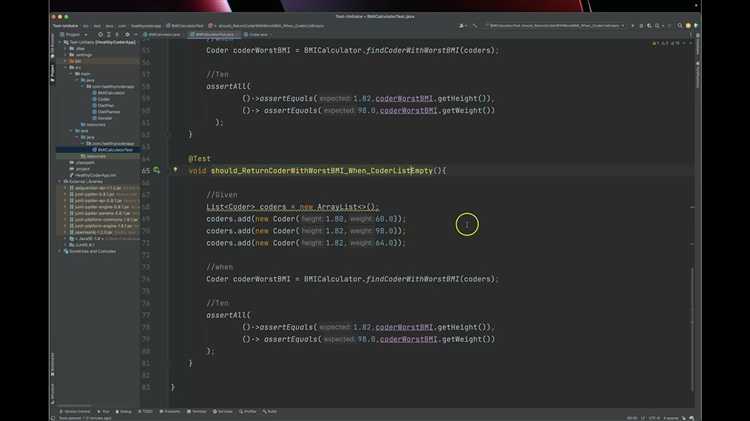Click Collapse All in Project panel toolbar

[117, 34]
